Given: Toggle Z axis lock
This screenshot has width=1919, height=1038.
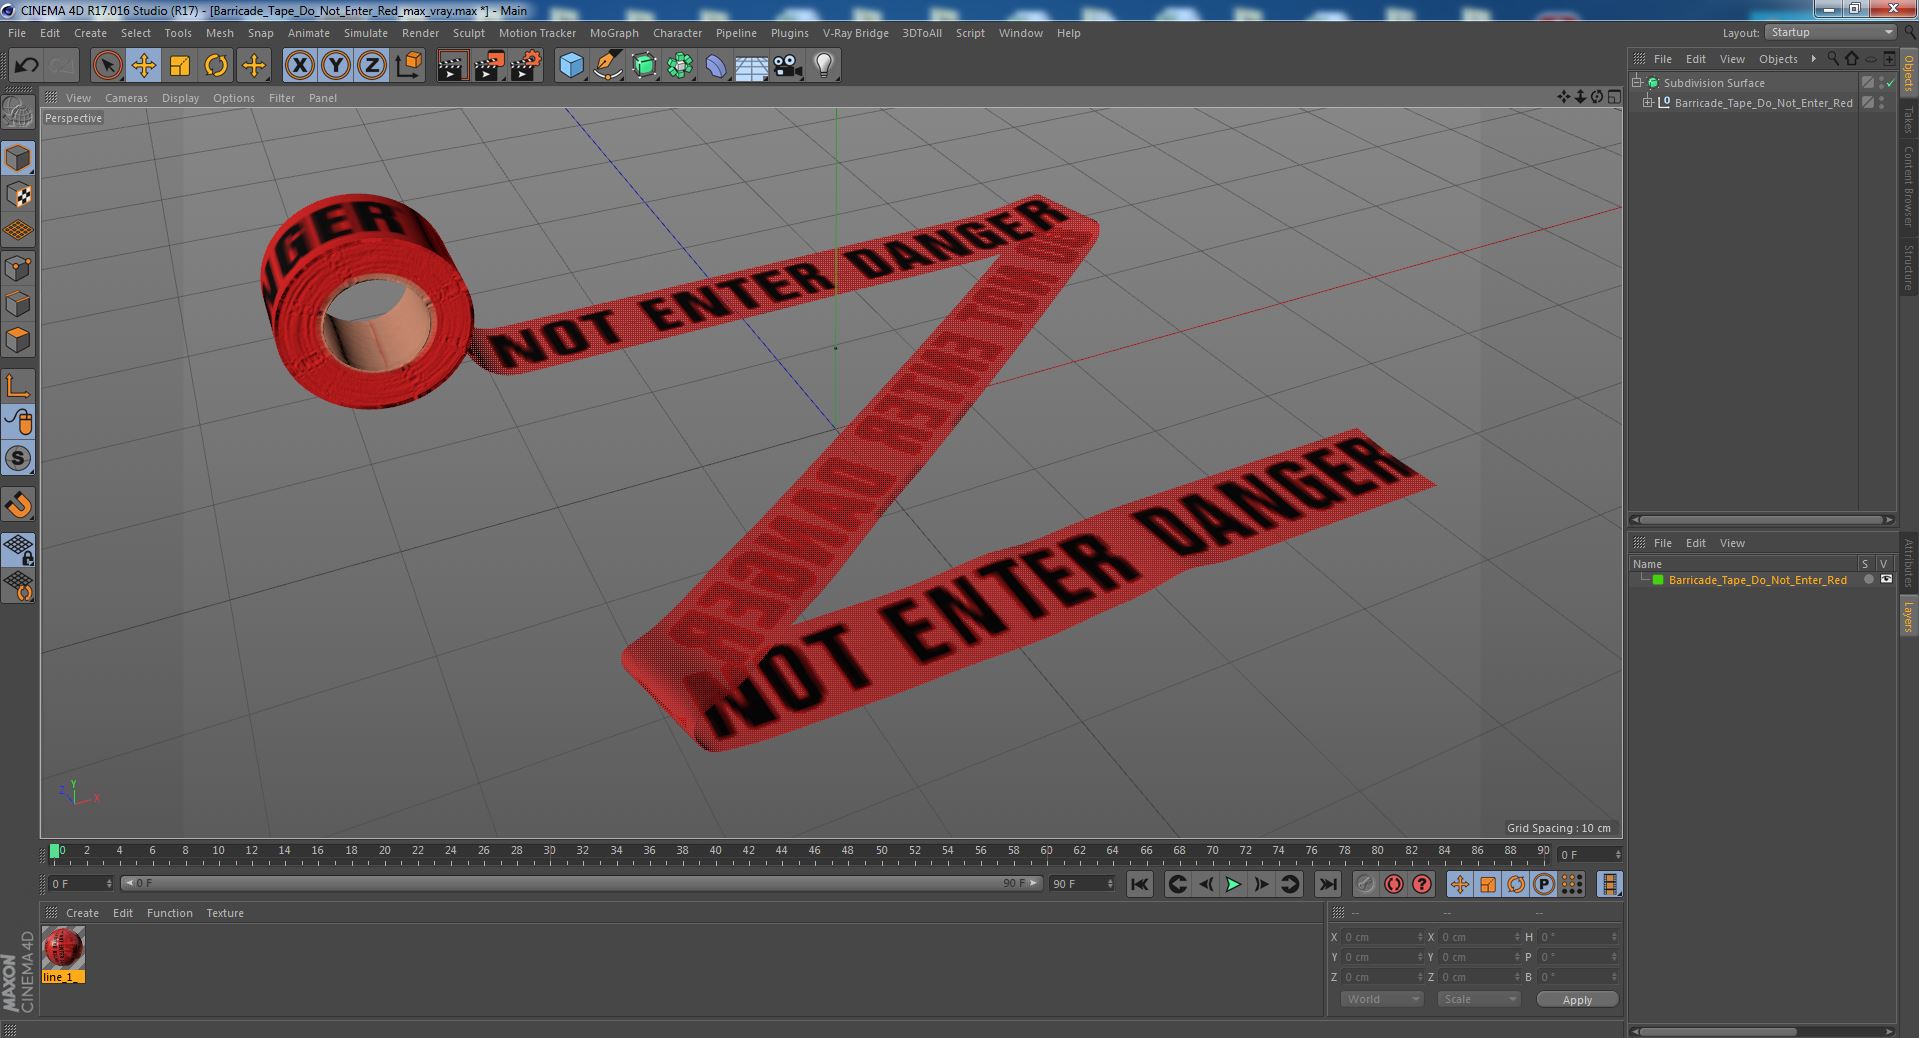Looking at the screenshot, I should [372, 66].
